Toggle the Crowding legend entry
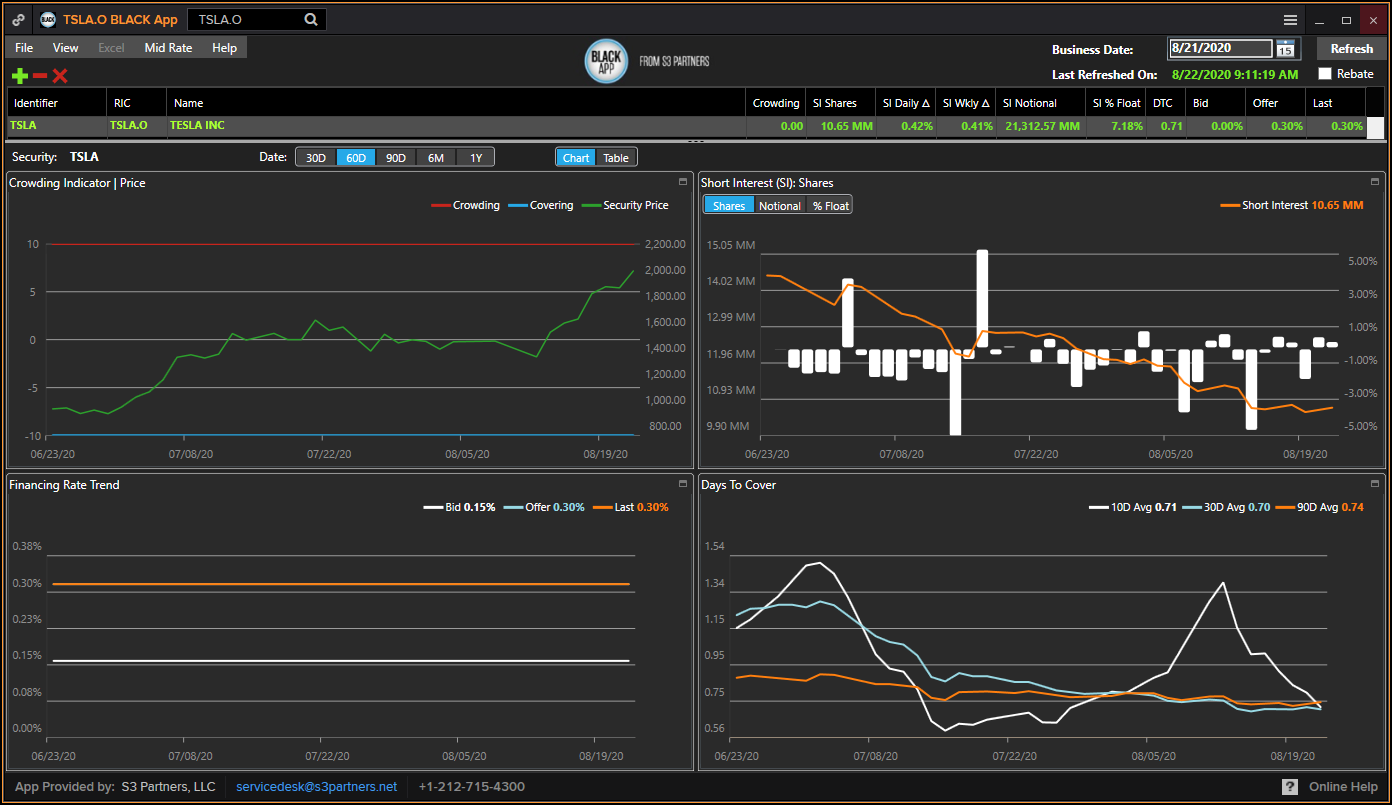 pyautogui.click(x=465, y=205)
